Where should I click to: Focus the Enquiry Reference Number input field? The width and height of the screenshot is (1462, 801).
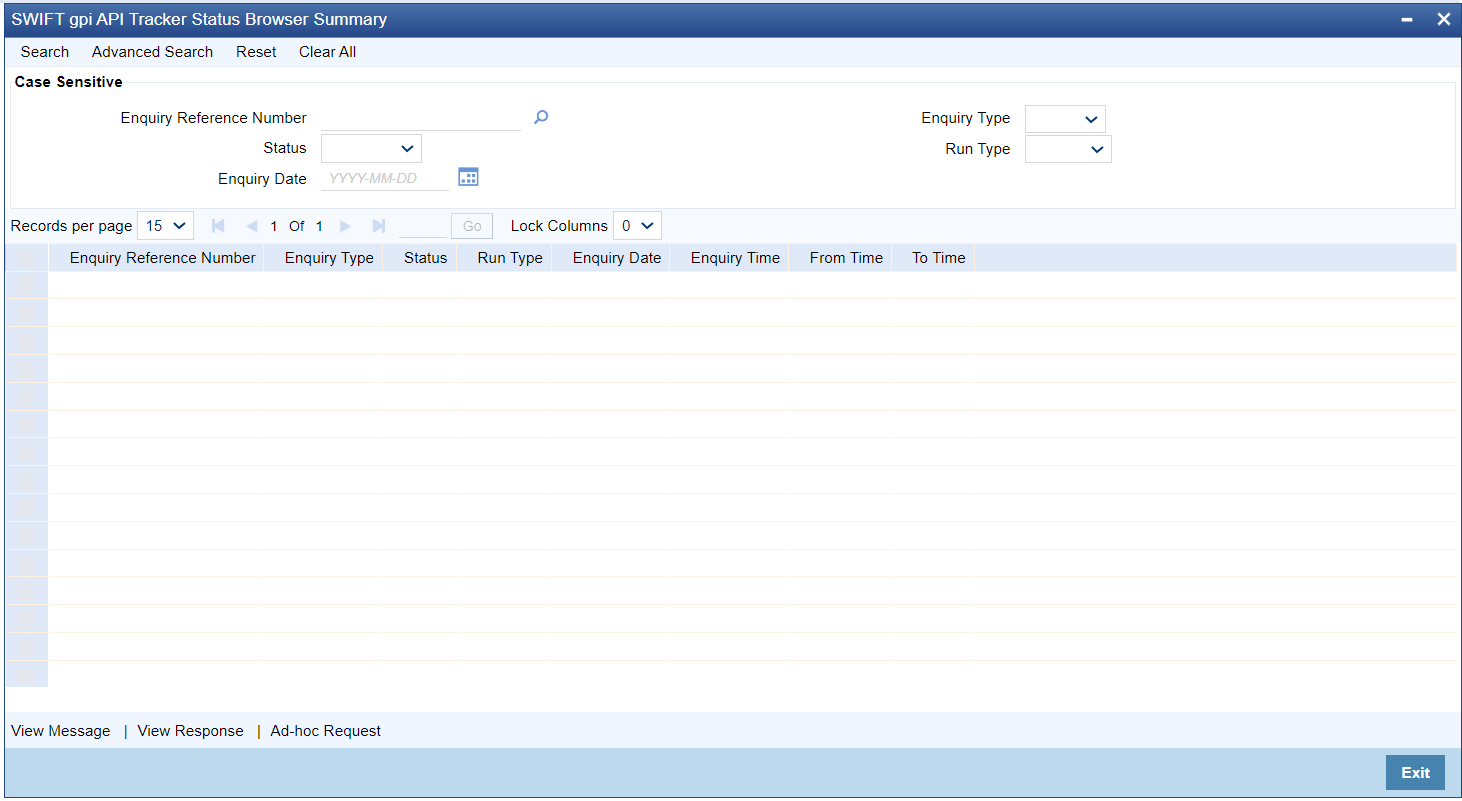pyautogui.click(x=421, y=118)
